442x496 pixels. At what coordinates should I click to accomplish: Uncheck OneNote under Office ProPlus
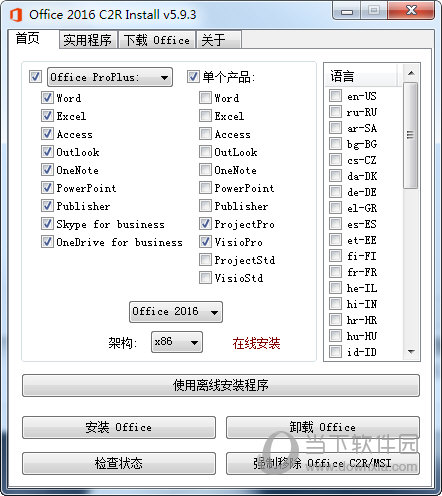(47, 169)
